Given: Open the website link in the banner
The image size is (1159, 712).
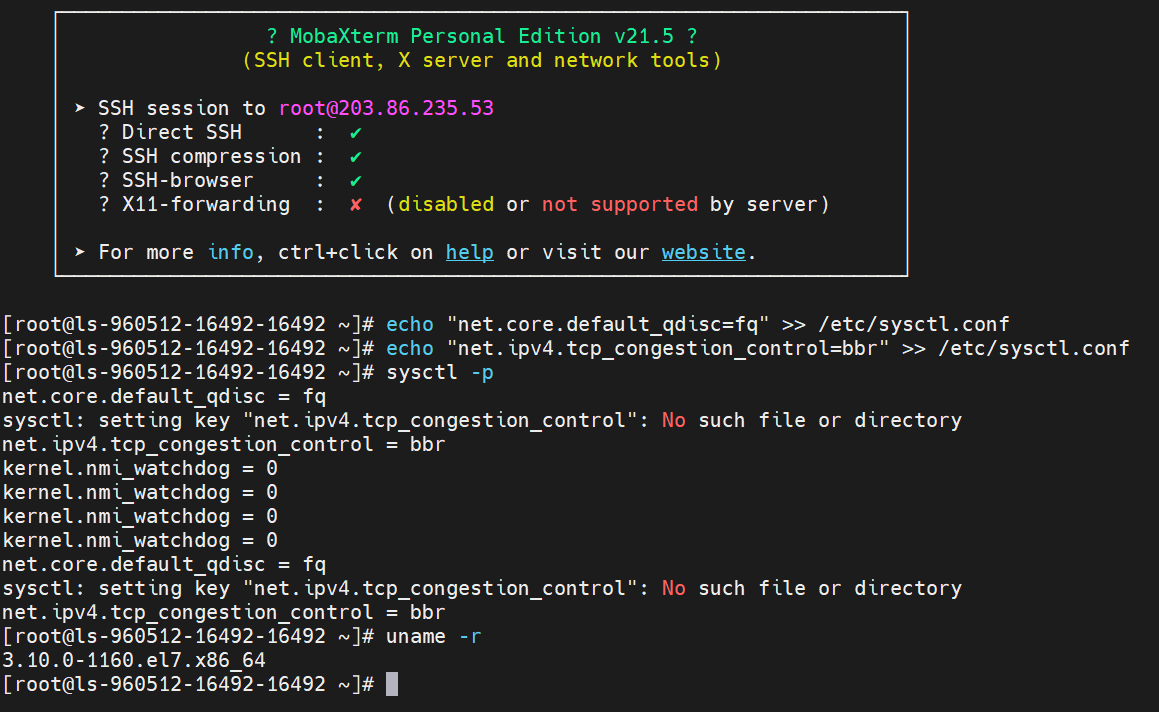Looking at the screenshot, I should 703,252.
